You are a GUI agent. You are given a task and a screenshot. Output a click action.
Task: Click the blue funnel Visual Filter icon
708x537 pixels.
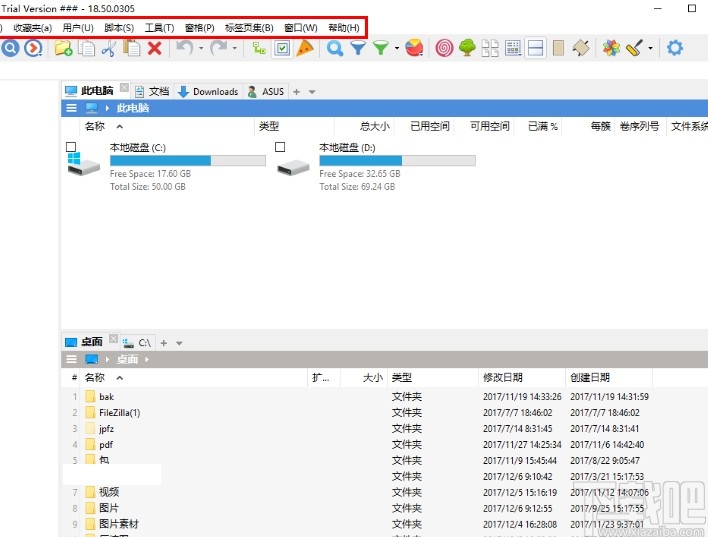(358, 48)
